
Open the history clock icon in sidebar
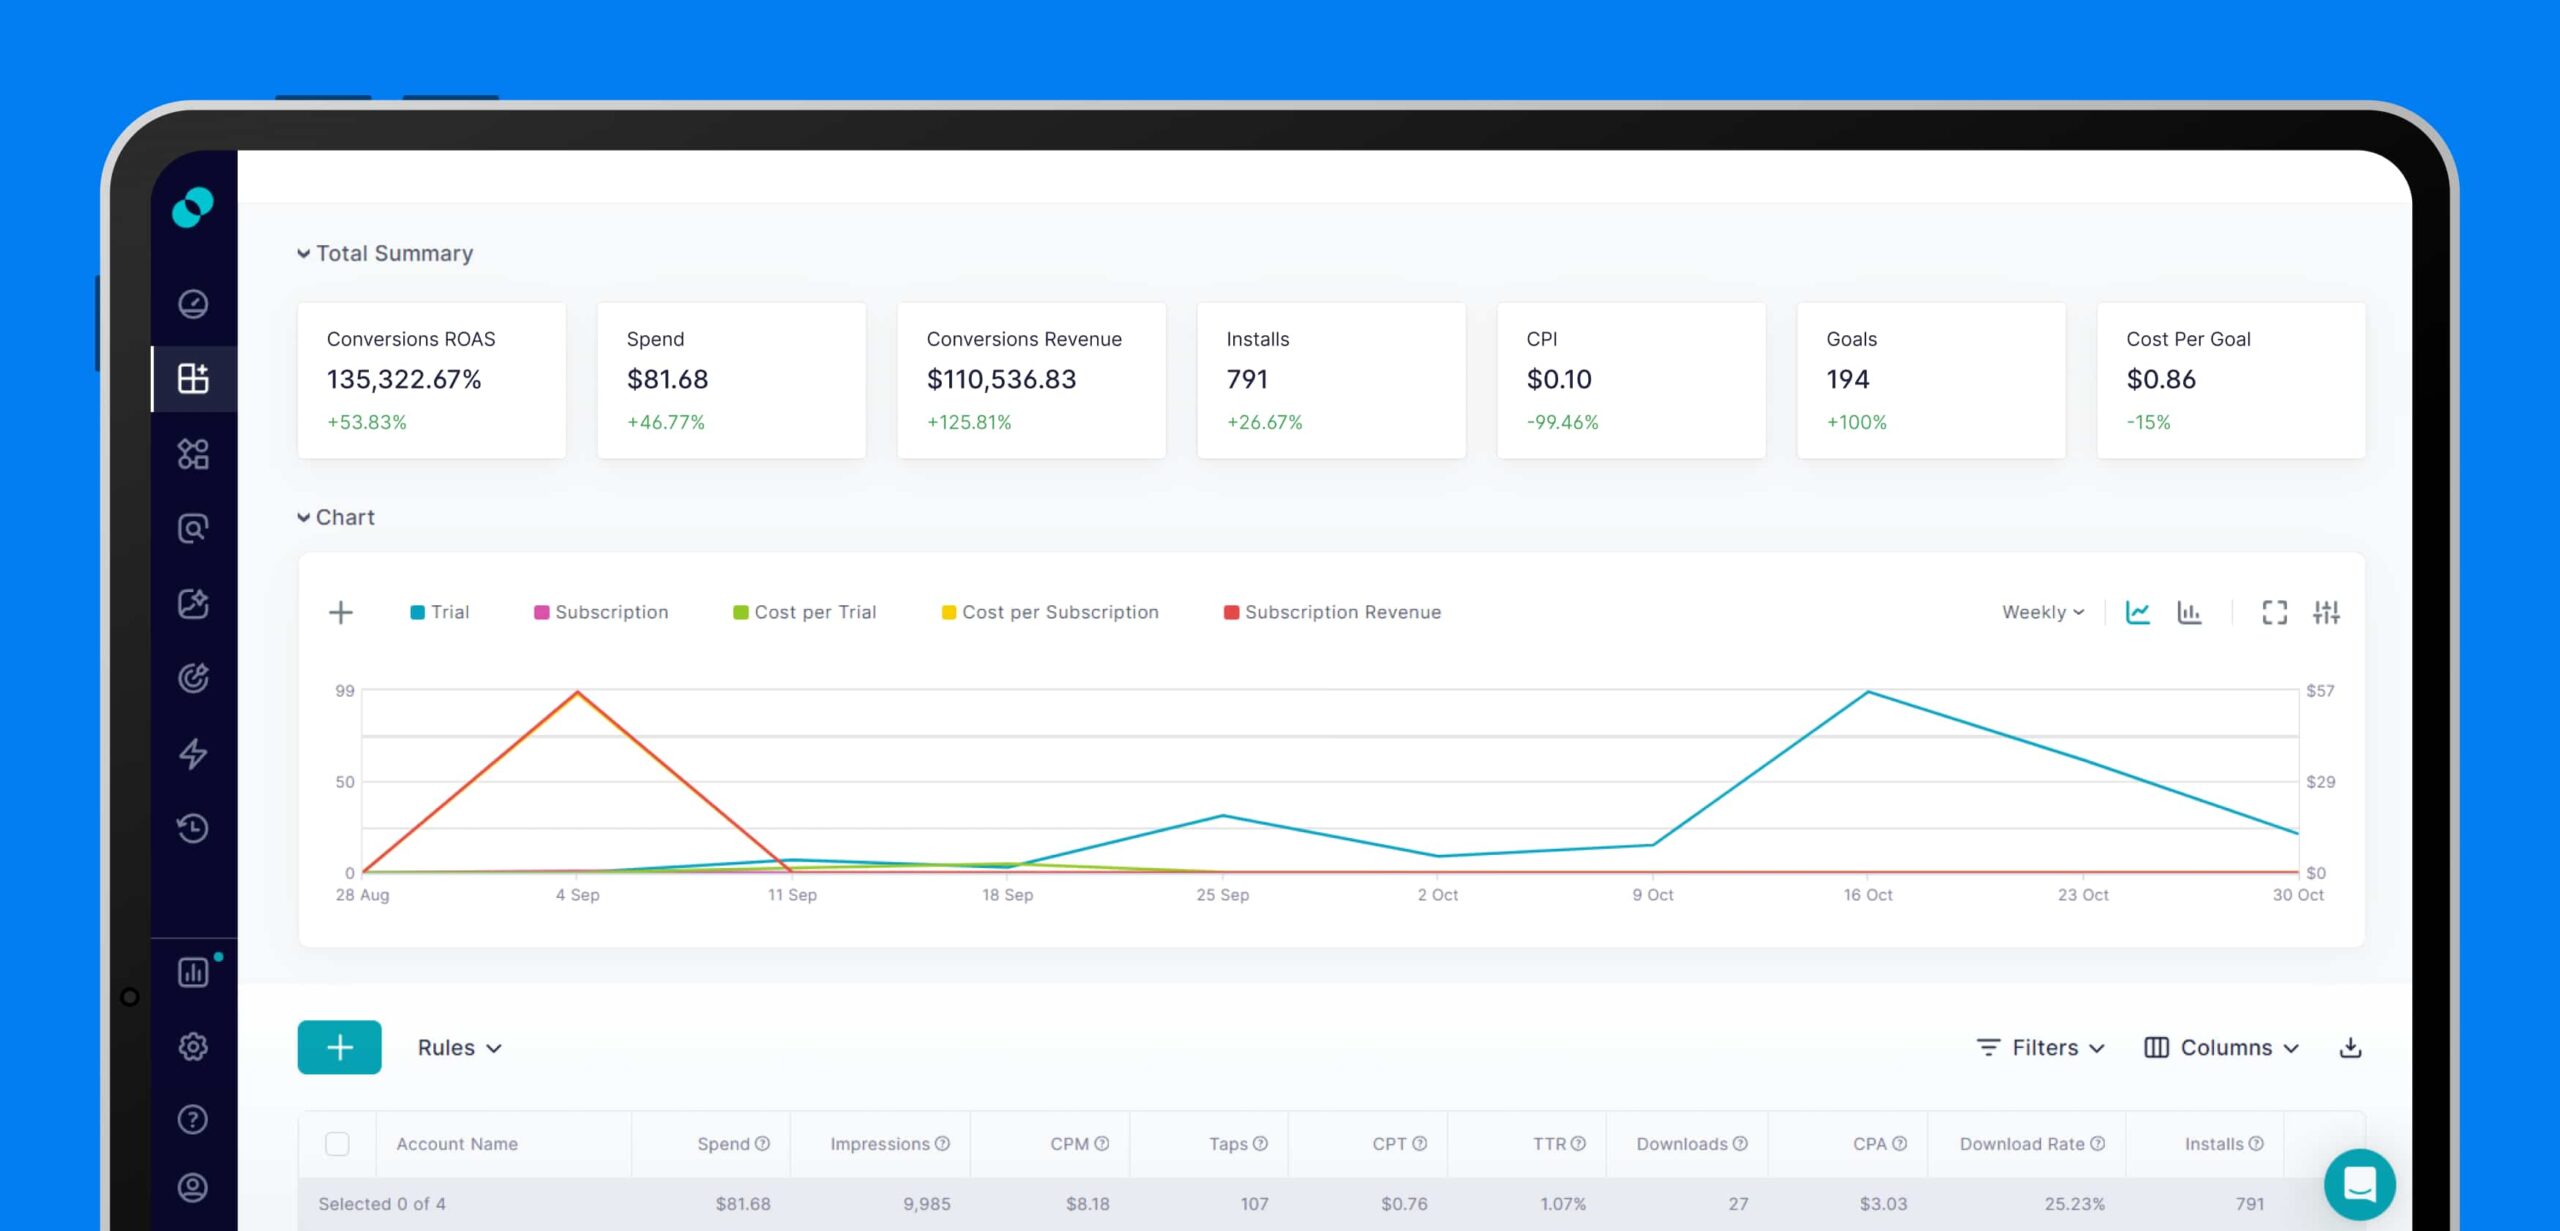(x=193, y=828)
